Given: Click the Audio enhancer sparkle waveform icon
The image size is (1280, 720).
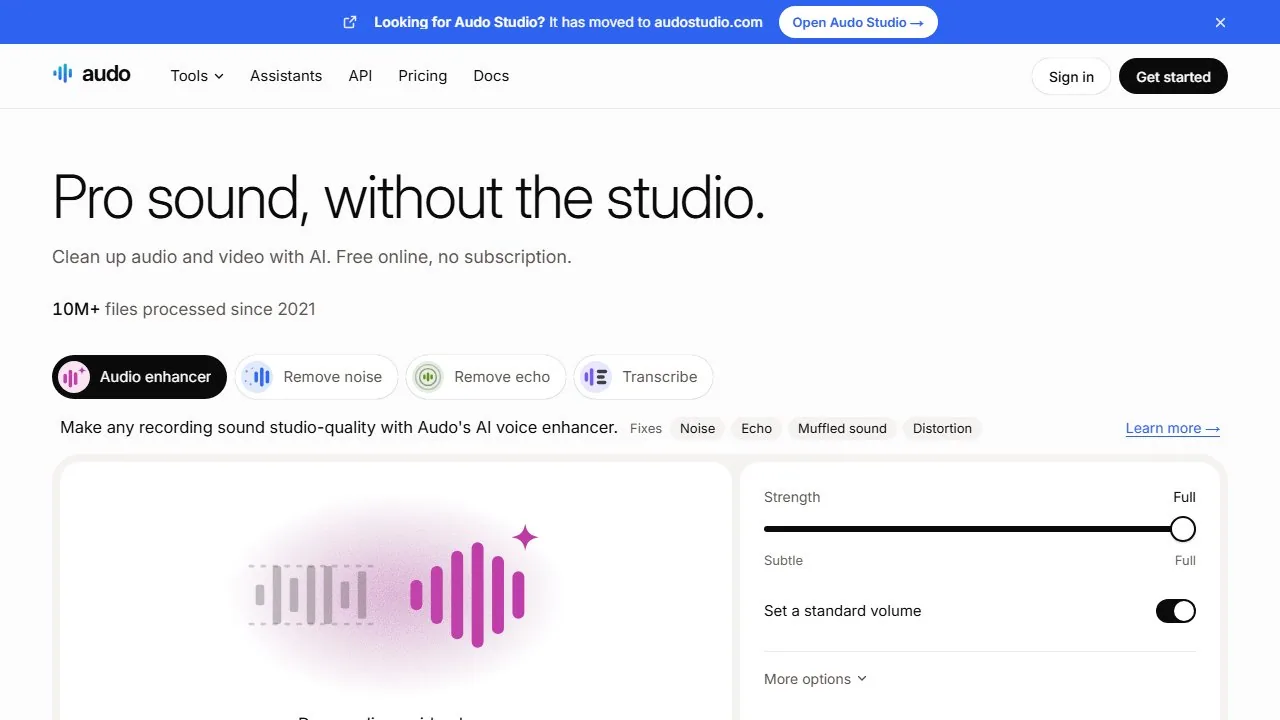Looking at the screenshot, I should (74, 377).
